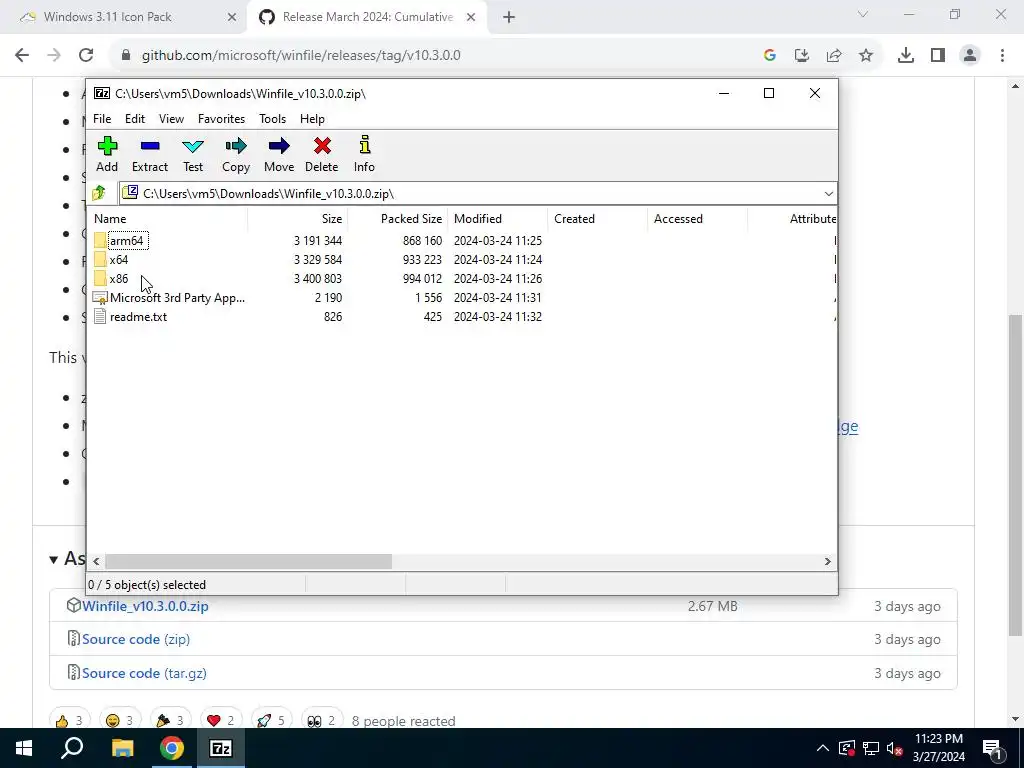Download Winfile_v10.3.0.0.zip asset link
This screenshot has width=1024, height=768.
click(x=145, y=606)
